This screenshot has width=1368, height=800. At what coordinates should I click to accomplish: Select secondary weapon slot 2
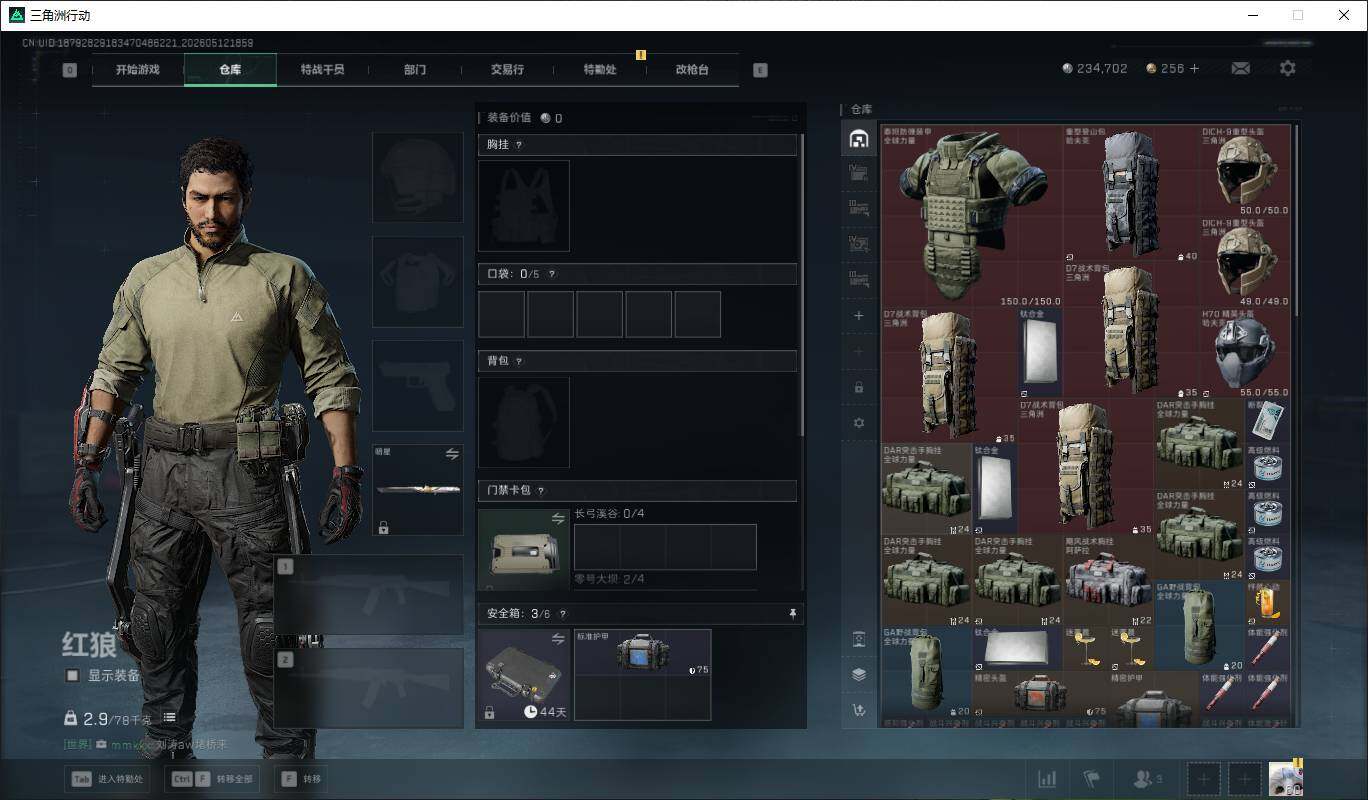[x=369, y=688]
